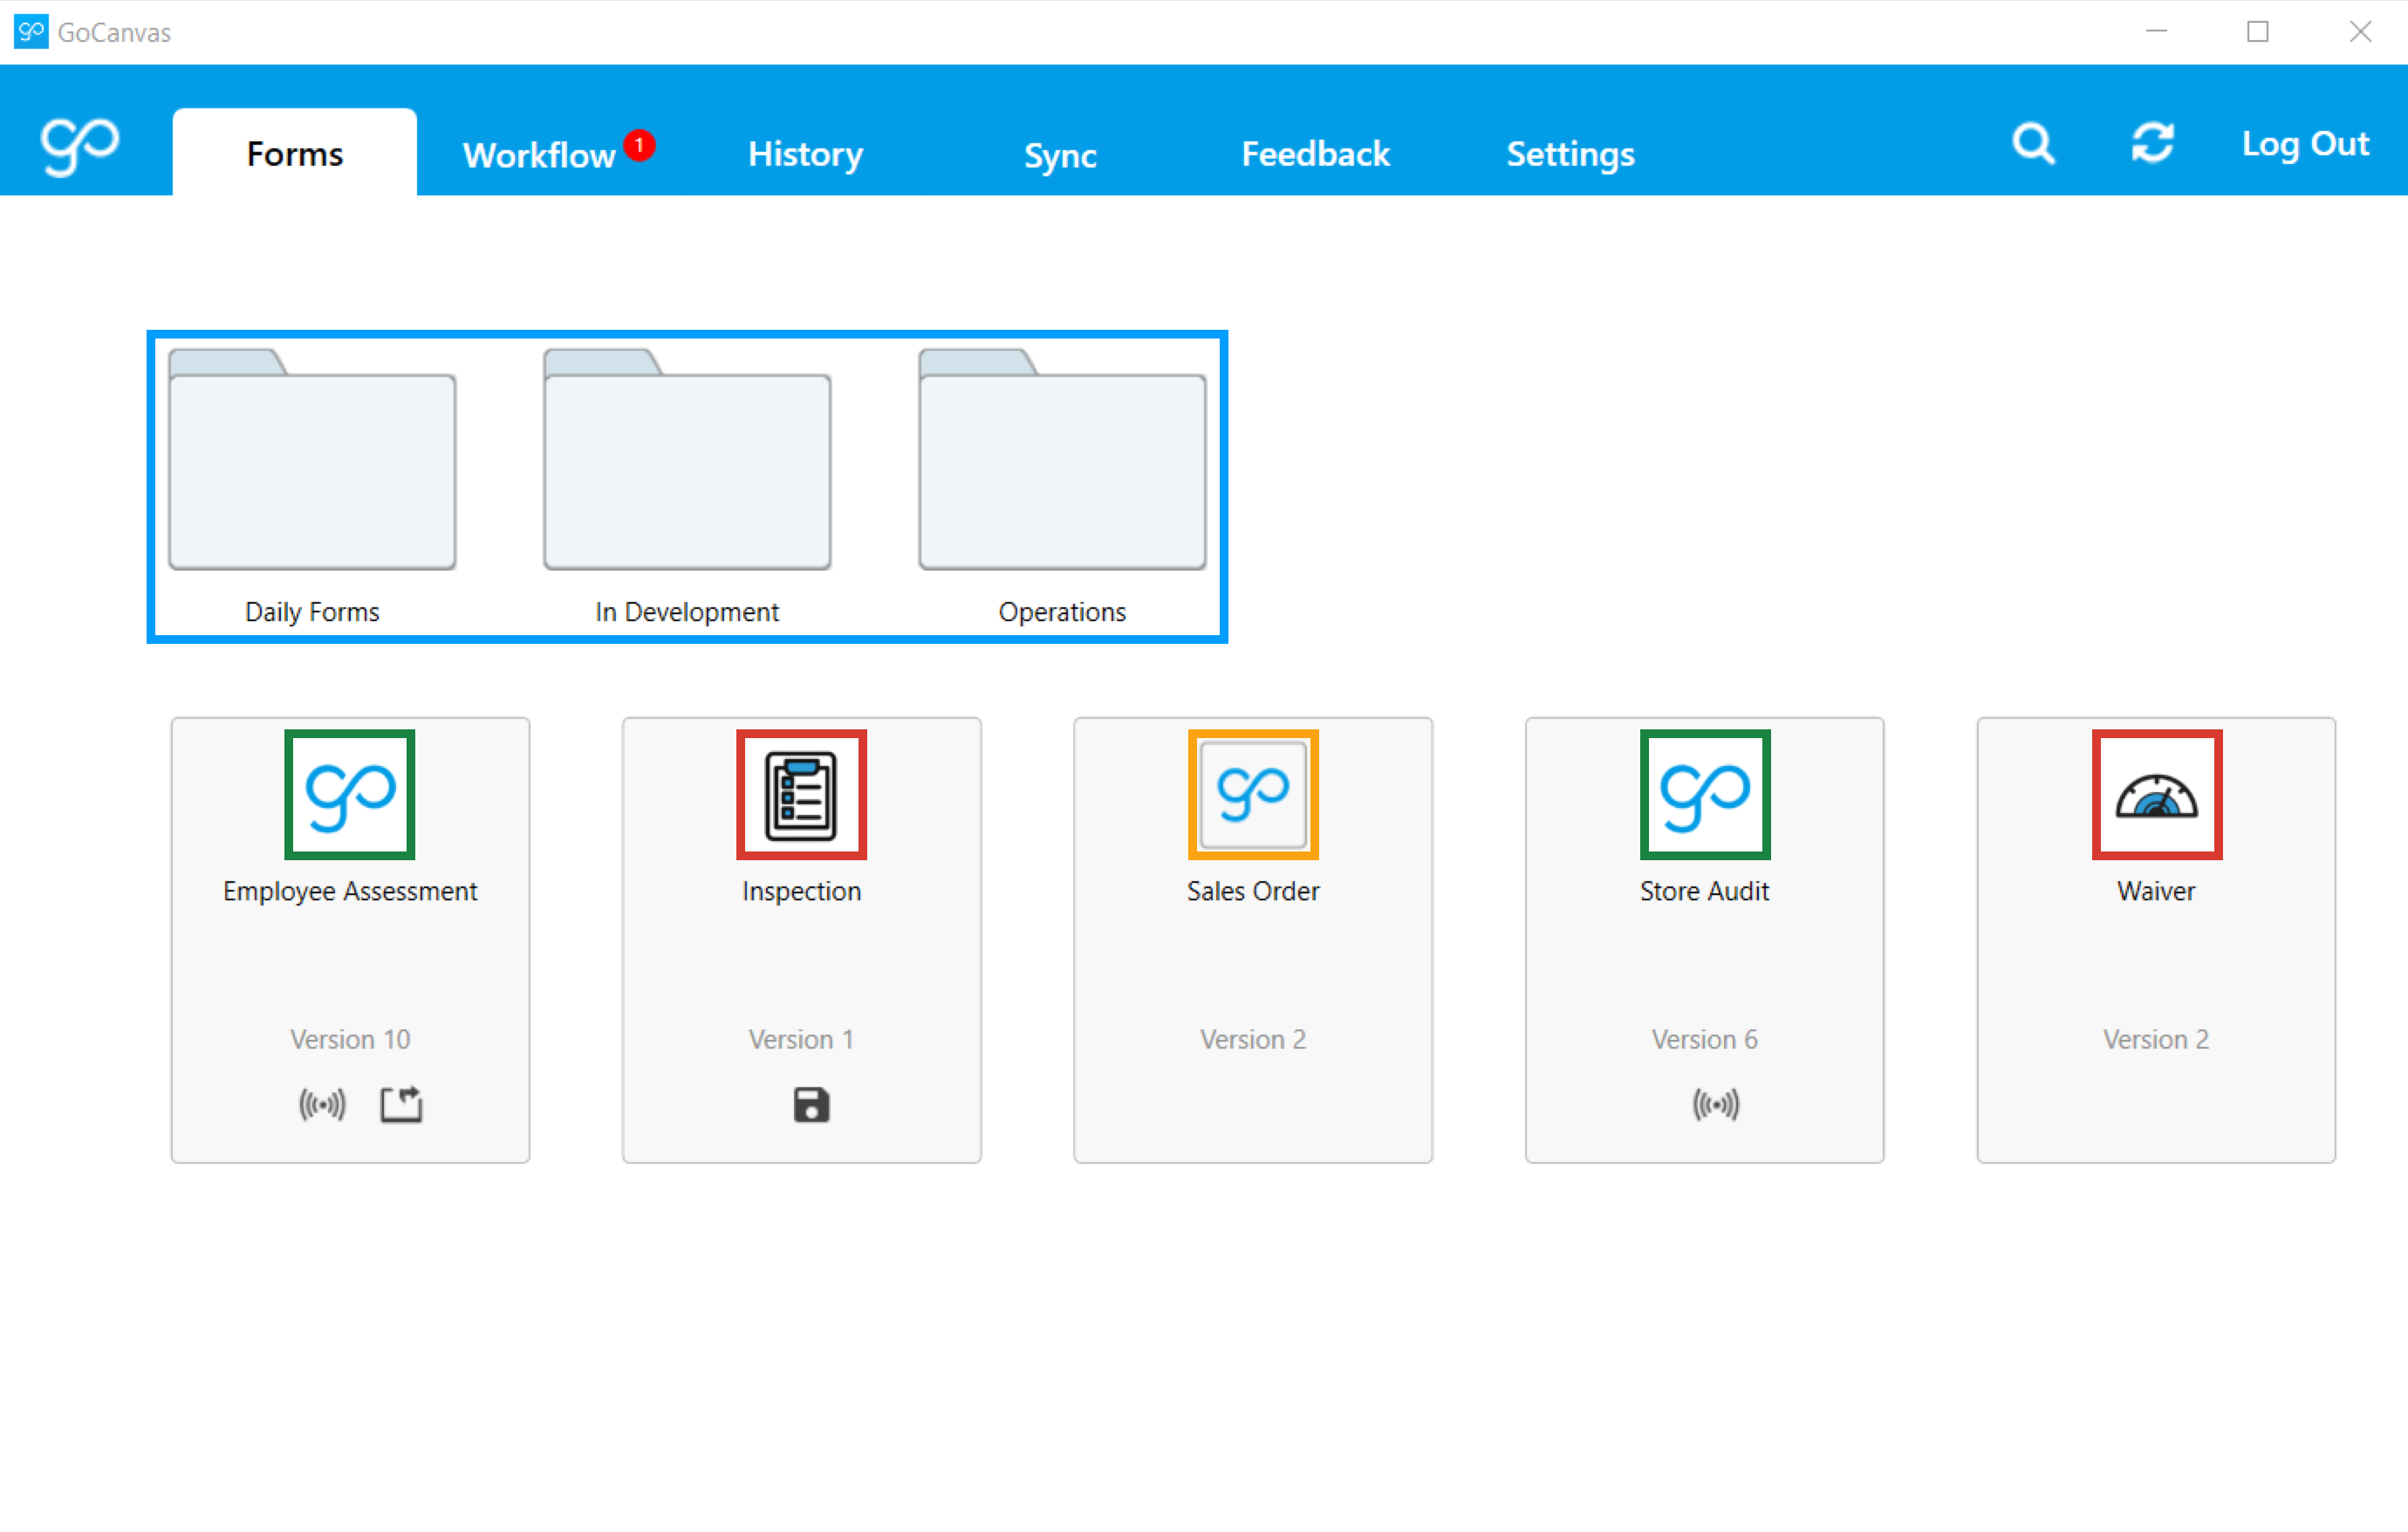2408x1532 pixels.
Task: Click the Version 1 label on Inspection
Action: tap(801, 1039)
